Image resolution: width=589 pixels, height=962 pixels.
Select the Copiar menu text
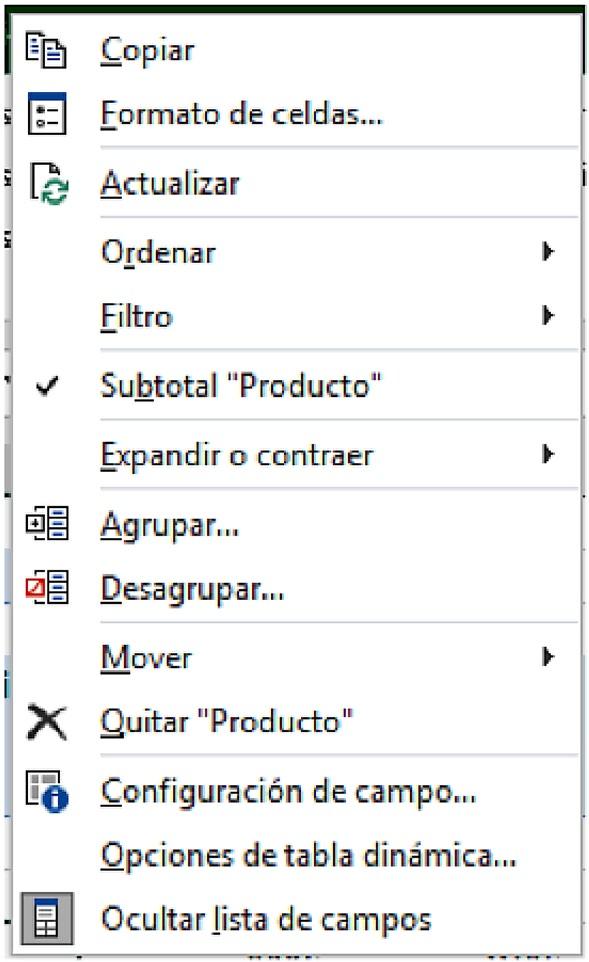click(147, 51)
